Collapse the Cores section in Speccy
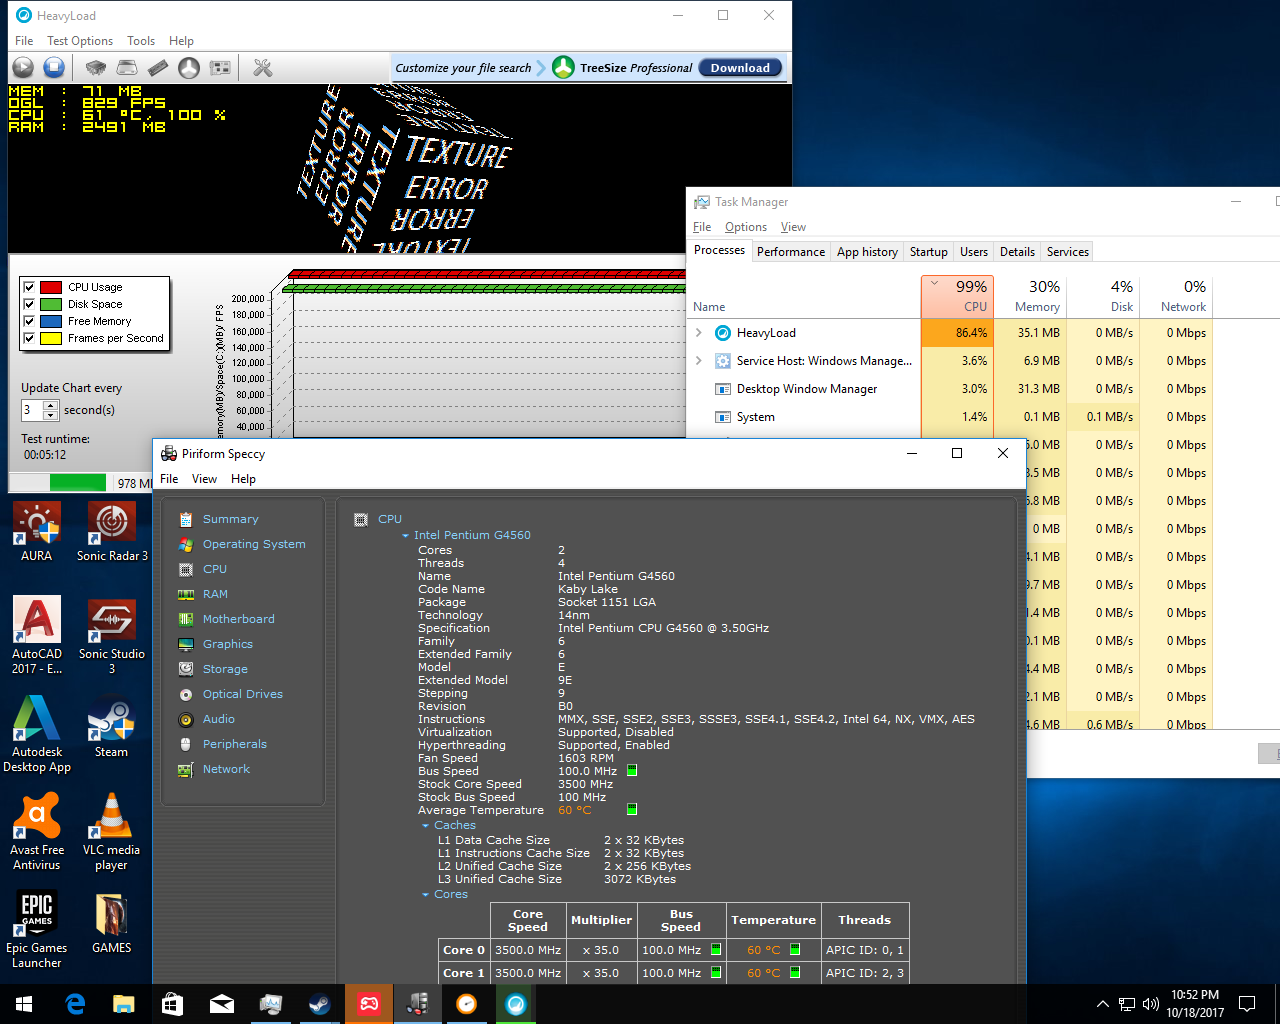1280x1024 pixels. point(426,895)
